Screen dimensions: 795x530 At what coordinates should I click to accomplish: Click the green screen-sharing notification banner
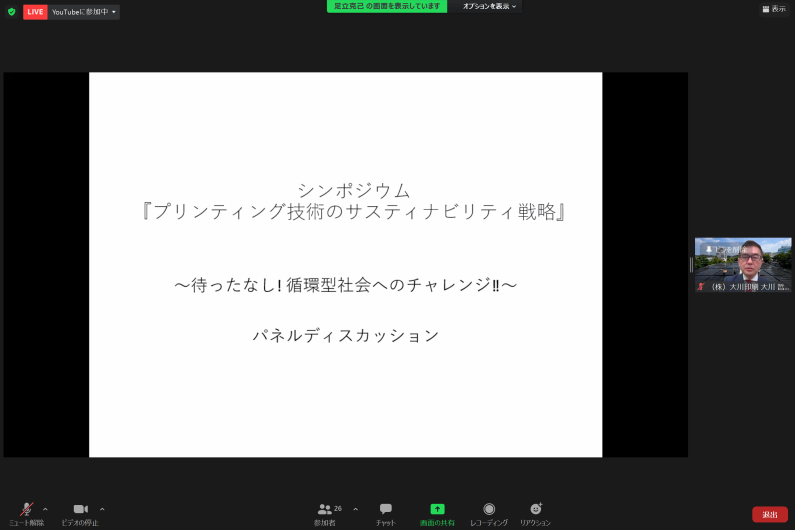click(387, 6)
